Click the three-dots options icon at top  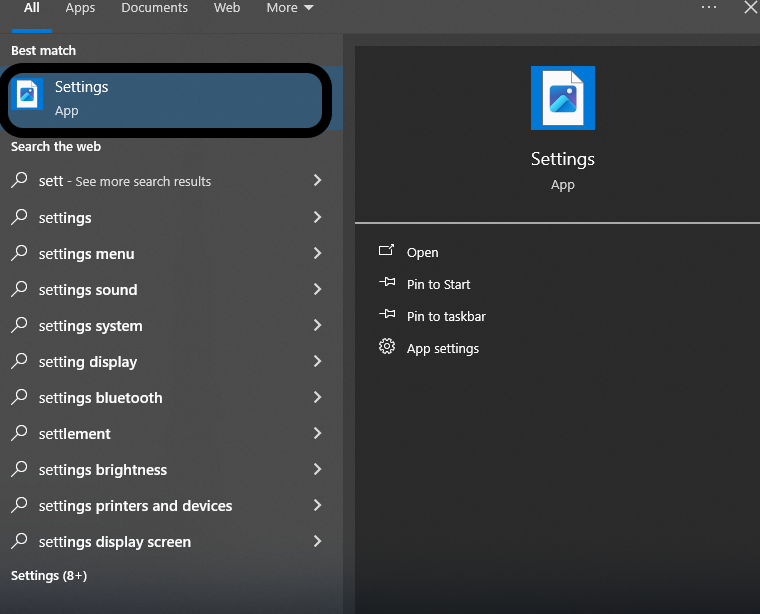pos(709,8)
